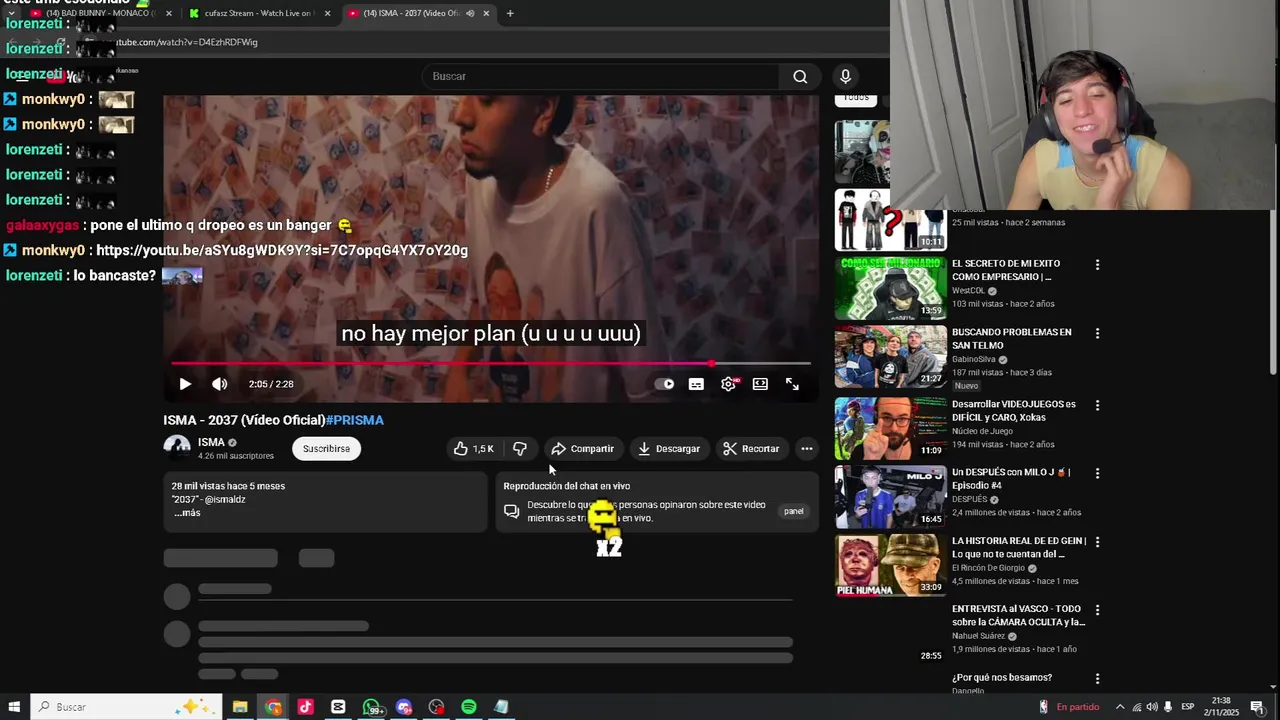Enter fullscreen mode on the video
The height and width of the screenshot is (720, 1280).
[x=792, y=384]
